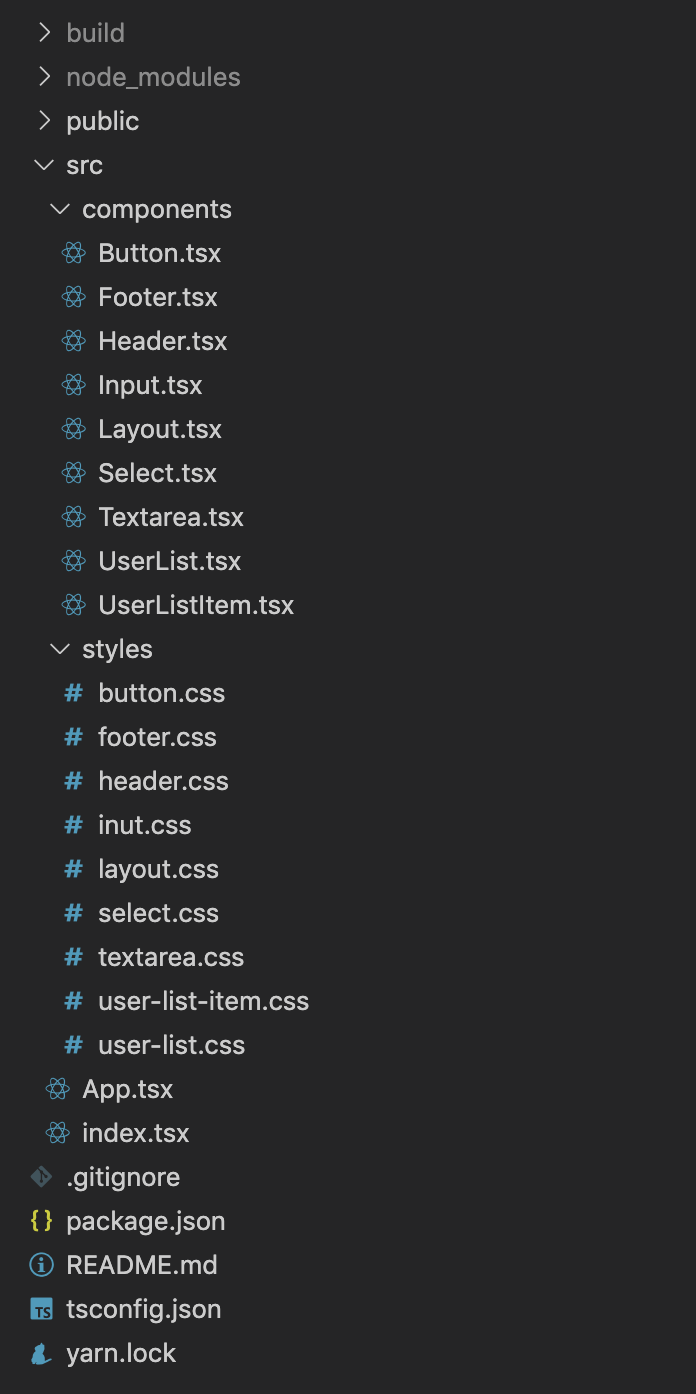Collapse the styles folder chevron

pos(59,649)
